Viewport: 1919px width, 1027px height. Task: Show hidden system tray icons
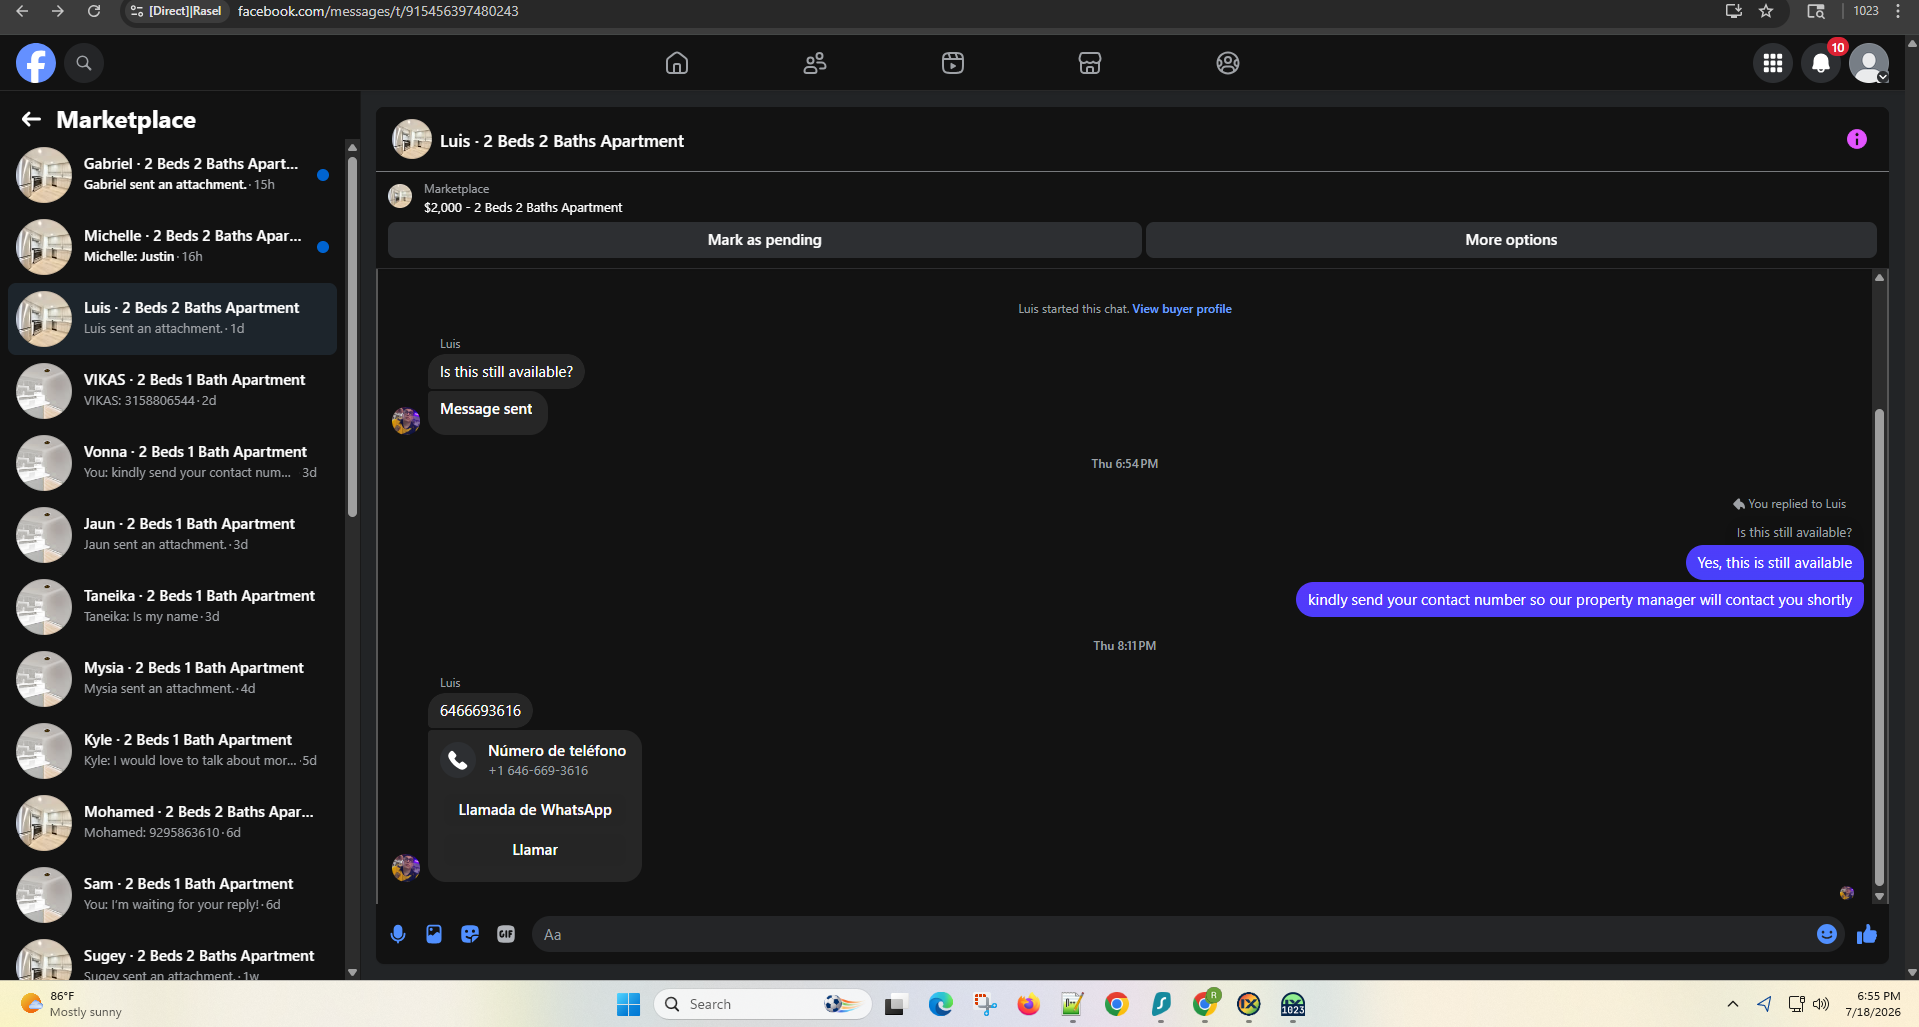coord(1732,1004)
